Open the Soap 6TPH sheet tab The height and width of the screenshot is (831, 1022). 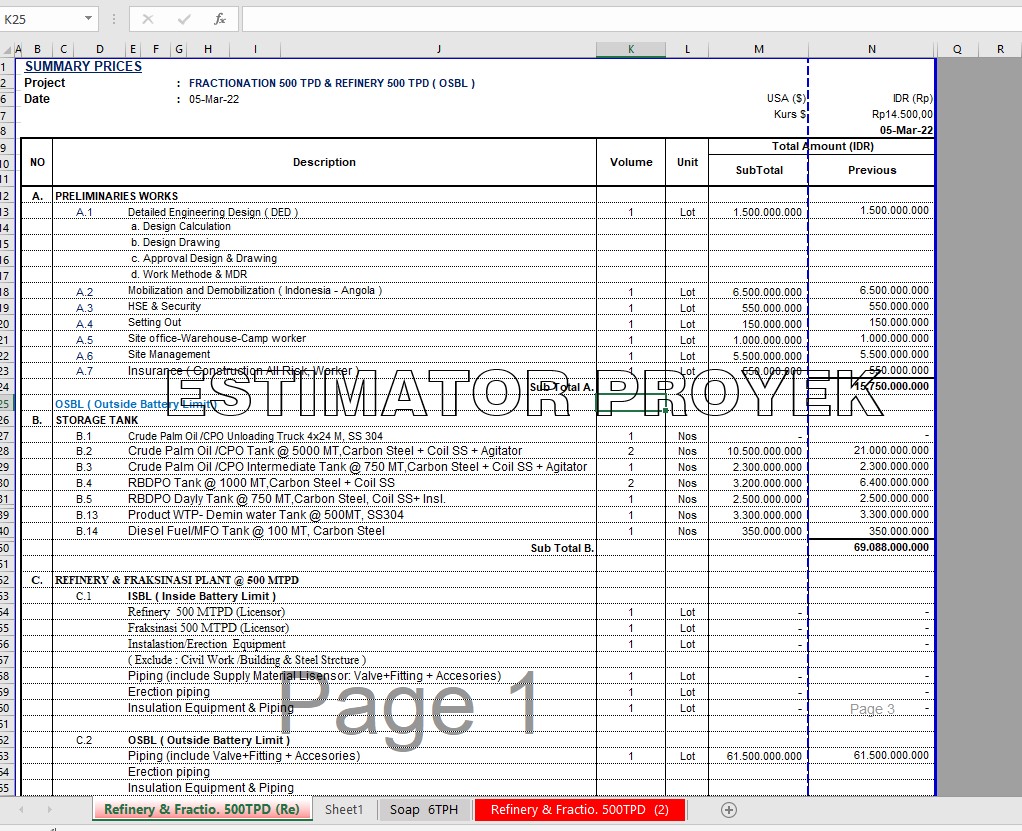coord(424,809)
